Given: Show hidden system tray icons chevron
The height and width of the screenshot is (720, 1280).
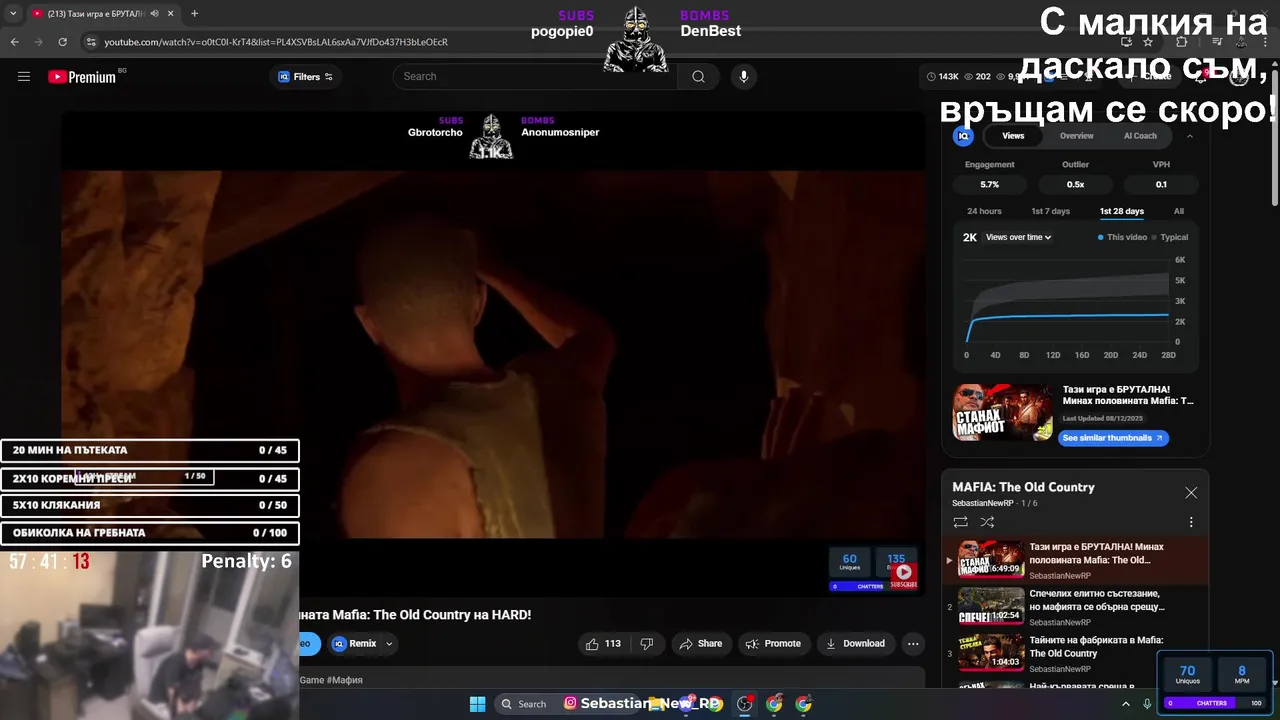Looking at the screenshot, I should click(1126, 704).
